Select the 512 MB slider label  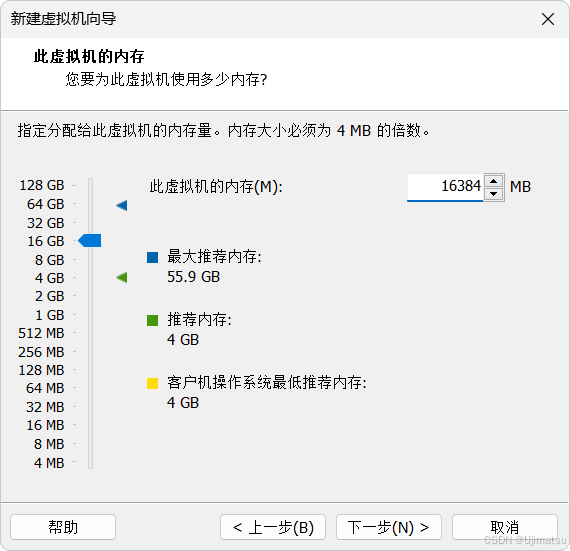click(41, 333)
